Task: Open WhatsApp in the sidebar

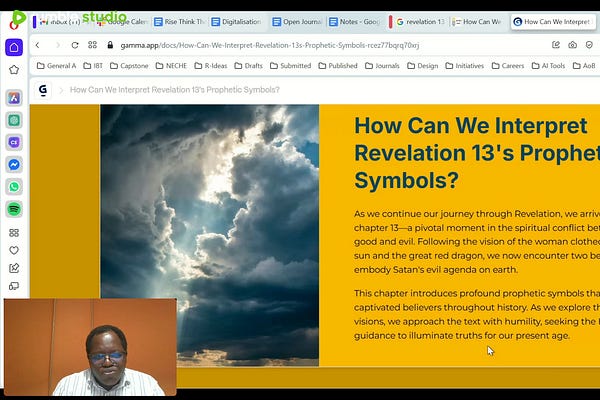Action: 14,187
